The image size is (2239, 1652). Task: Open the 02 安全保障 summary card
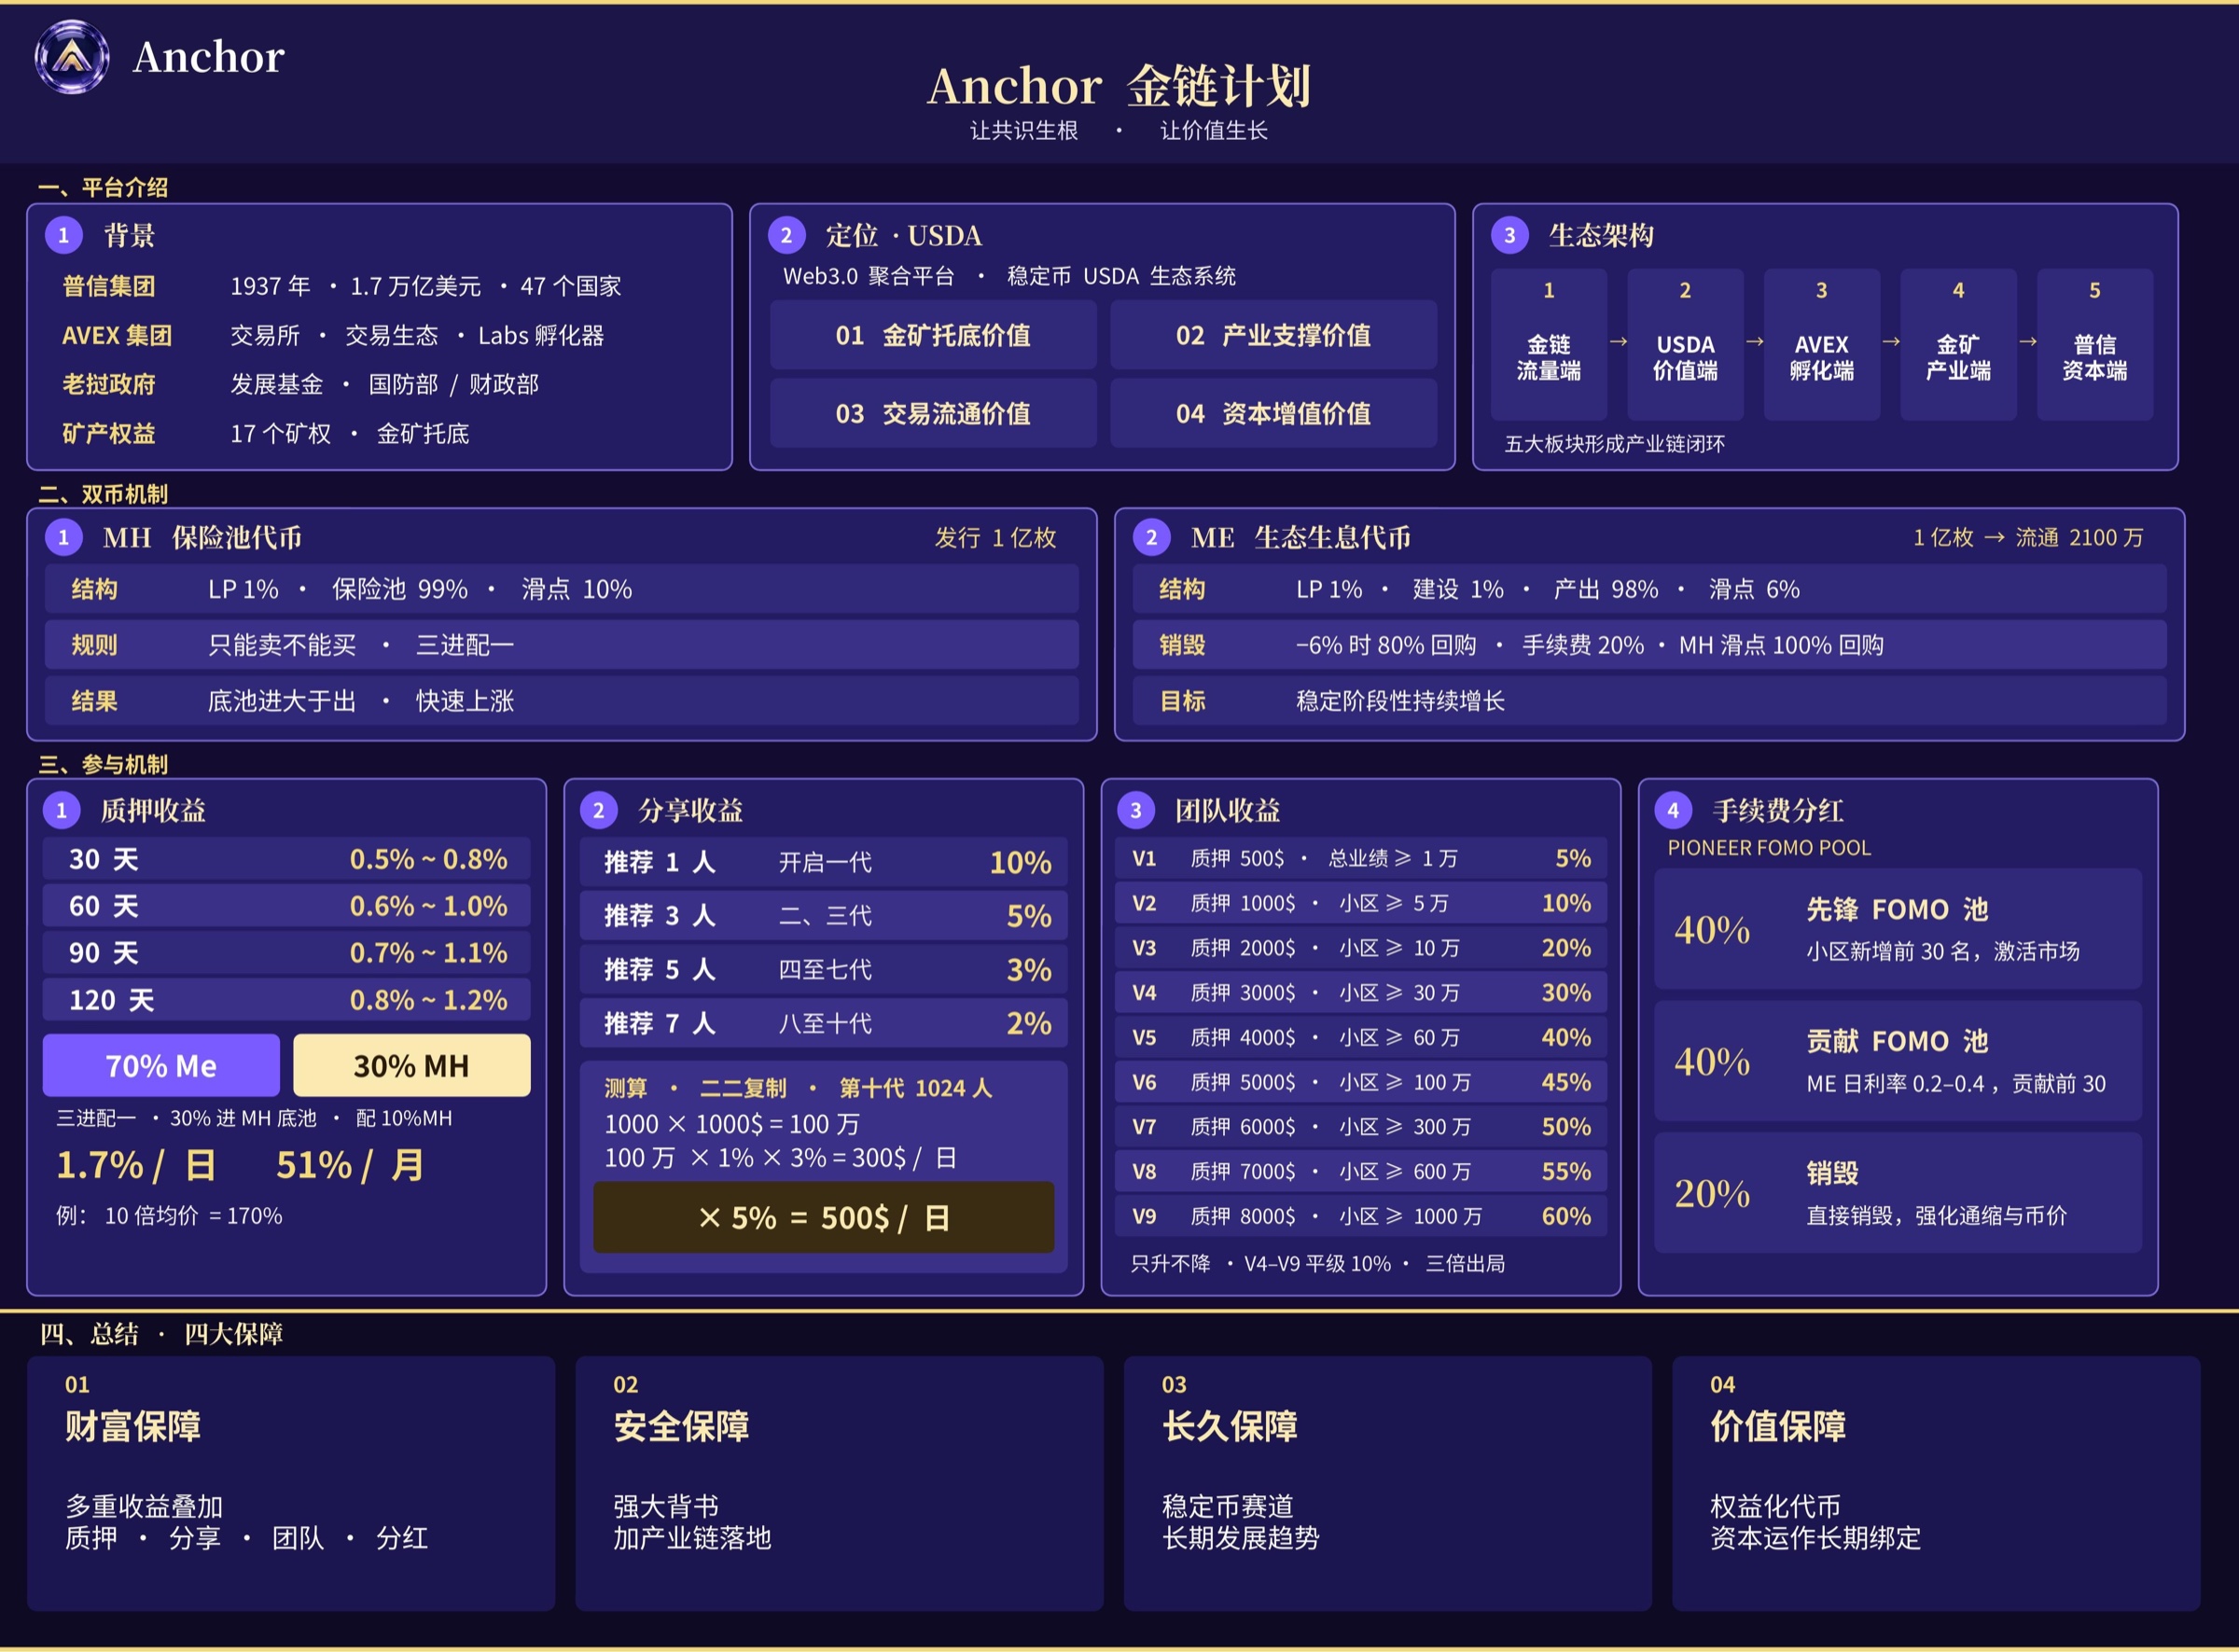pyautogui.click(x=839, y=1484)
